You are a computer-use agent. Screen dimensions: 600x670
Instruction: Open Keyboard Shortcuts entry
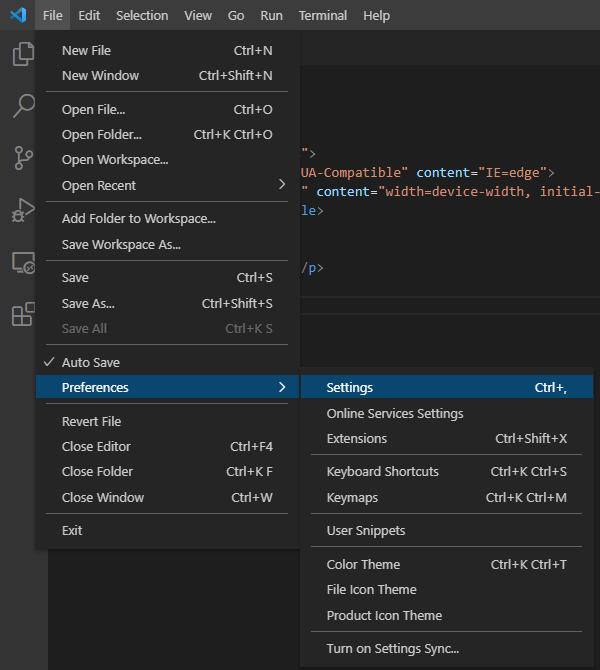447,472
